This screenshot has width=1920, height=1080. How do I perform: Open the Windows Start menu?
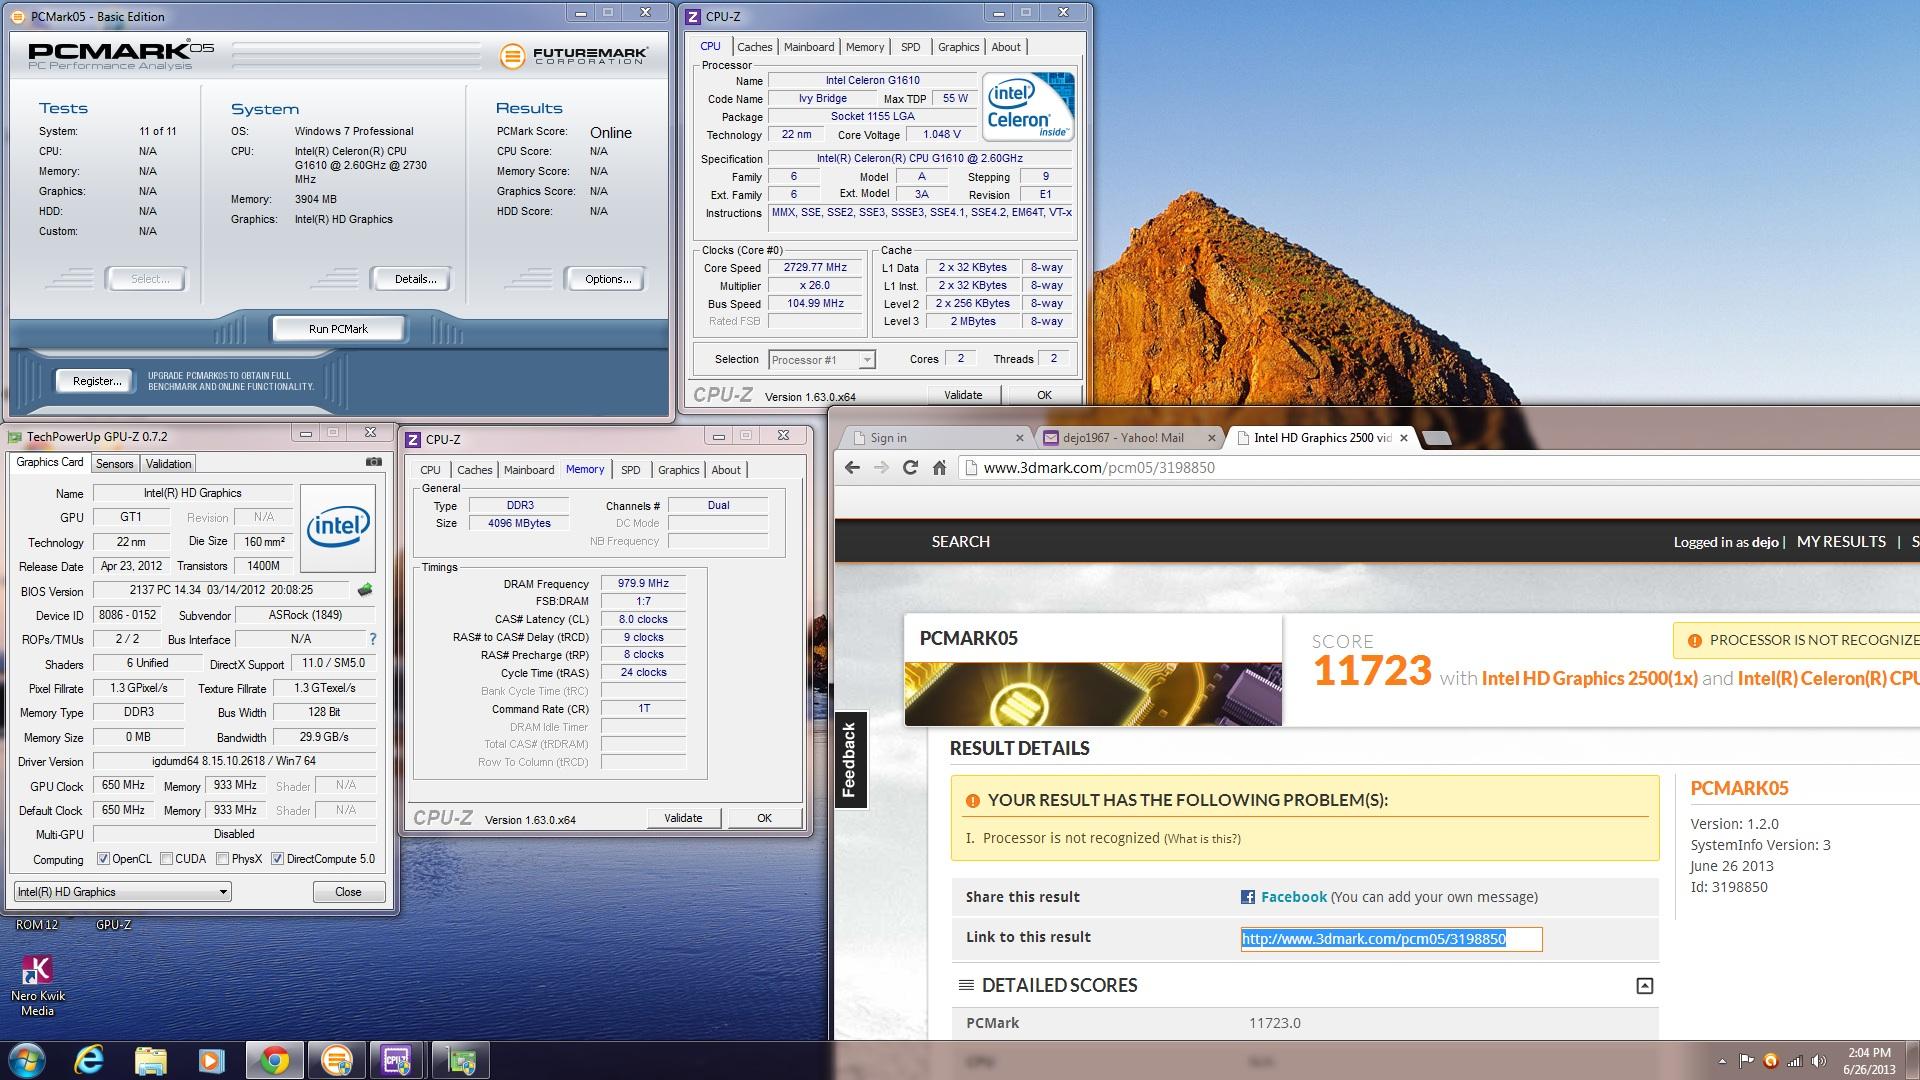pos(27,1060)
